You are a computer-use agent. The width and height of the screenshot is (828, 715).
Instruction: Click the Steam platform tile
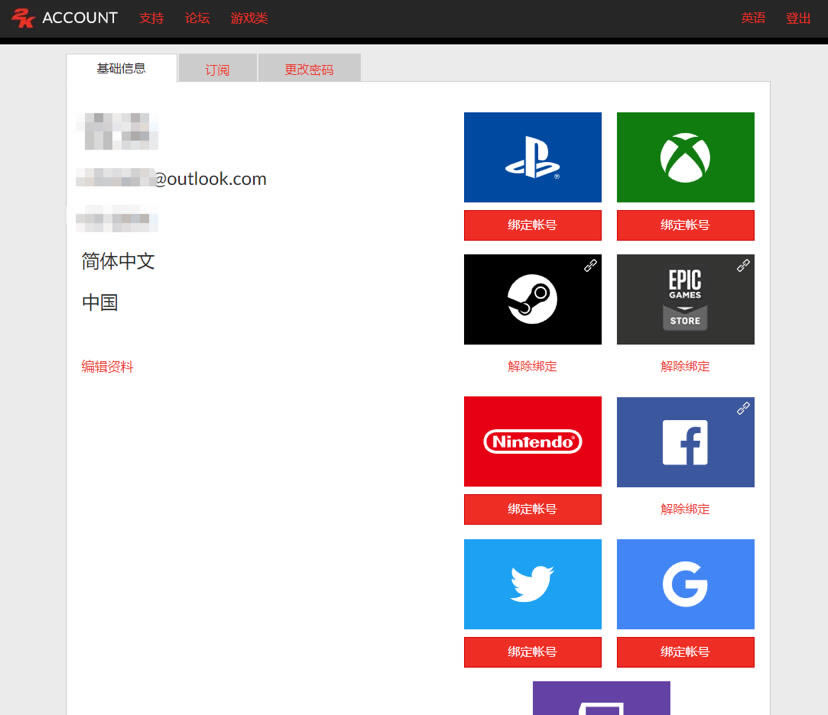click(x=532, y=299)
